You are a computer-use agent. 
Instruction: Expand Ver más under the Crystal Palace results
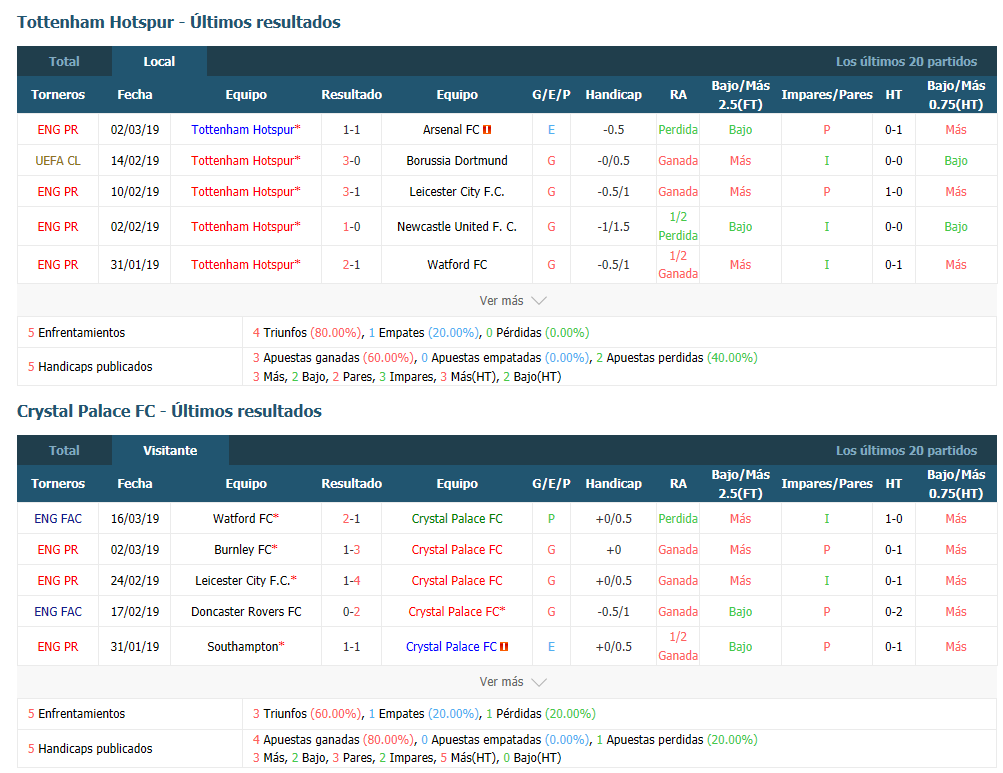[x=512, y=682]
